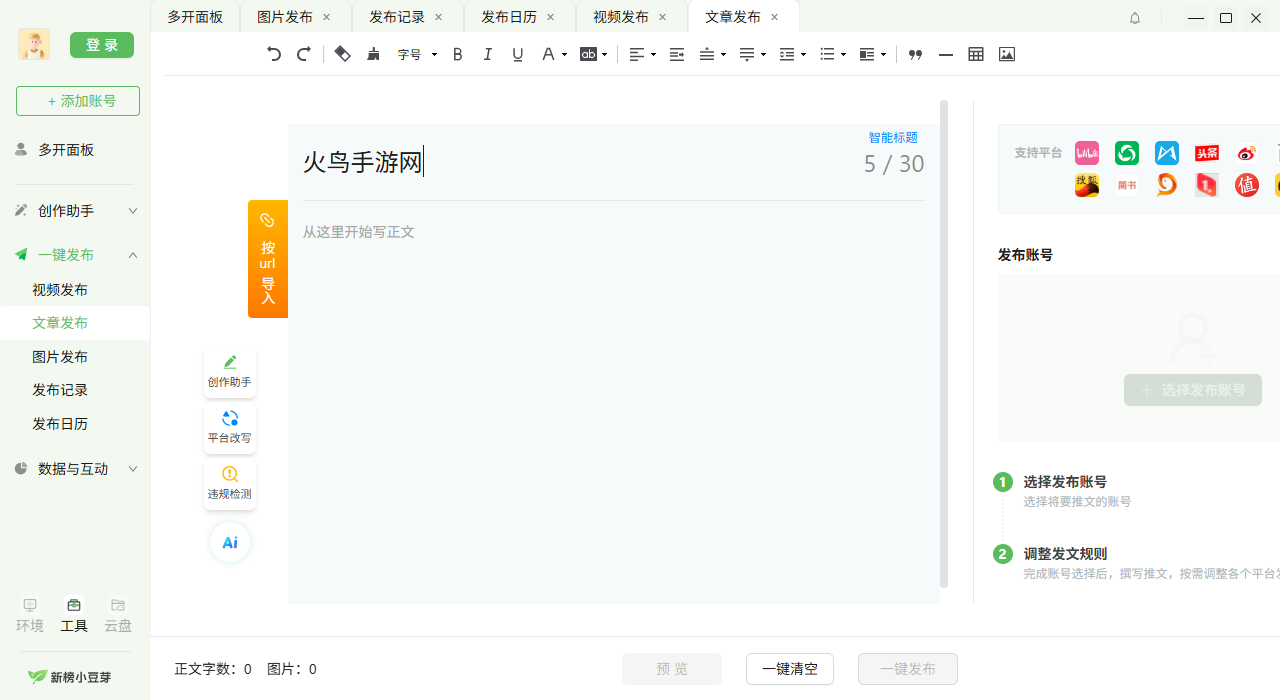Open the 创作助手 floating tool

tap(230, 372)
